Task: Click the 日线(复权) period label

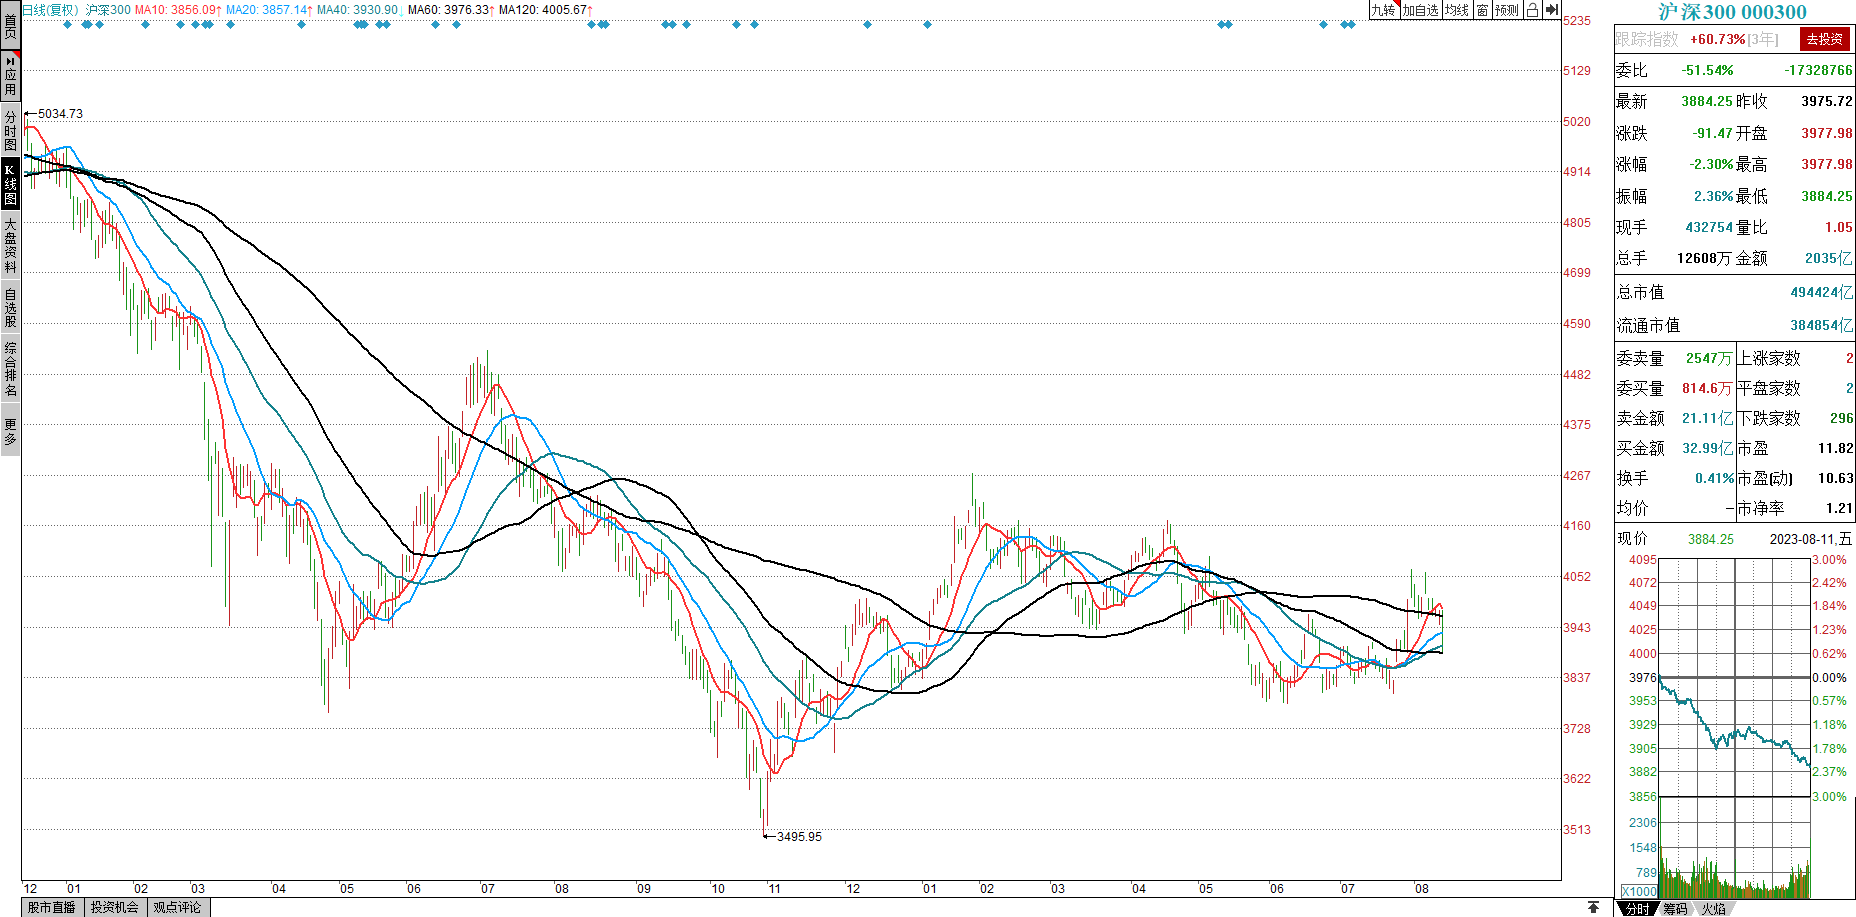Action: coord(50,10)
